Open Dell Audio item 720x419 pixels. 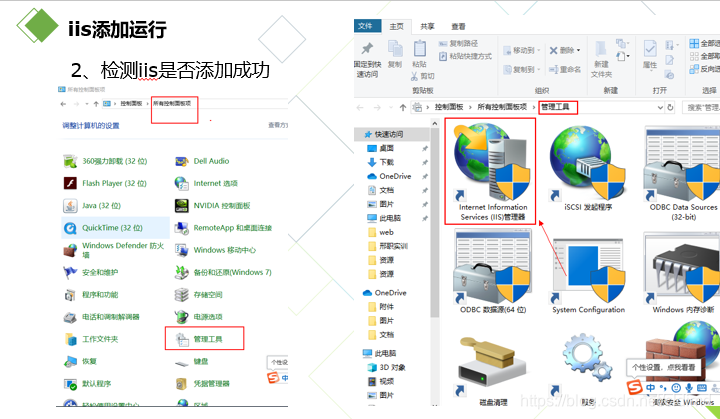(202, 161)
